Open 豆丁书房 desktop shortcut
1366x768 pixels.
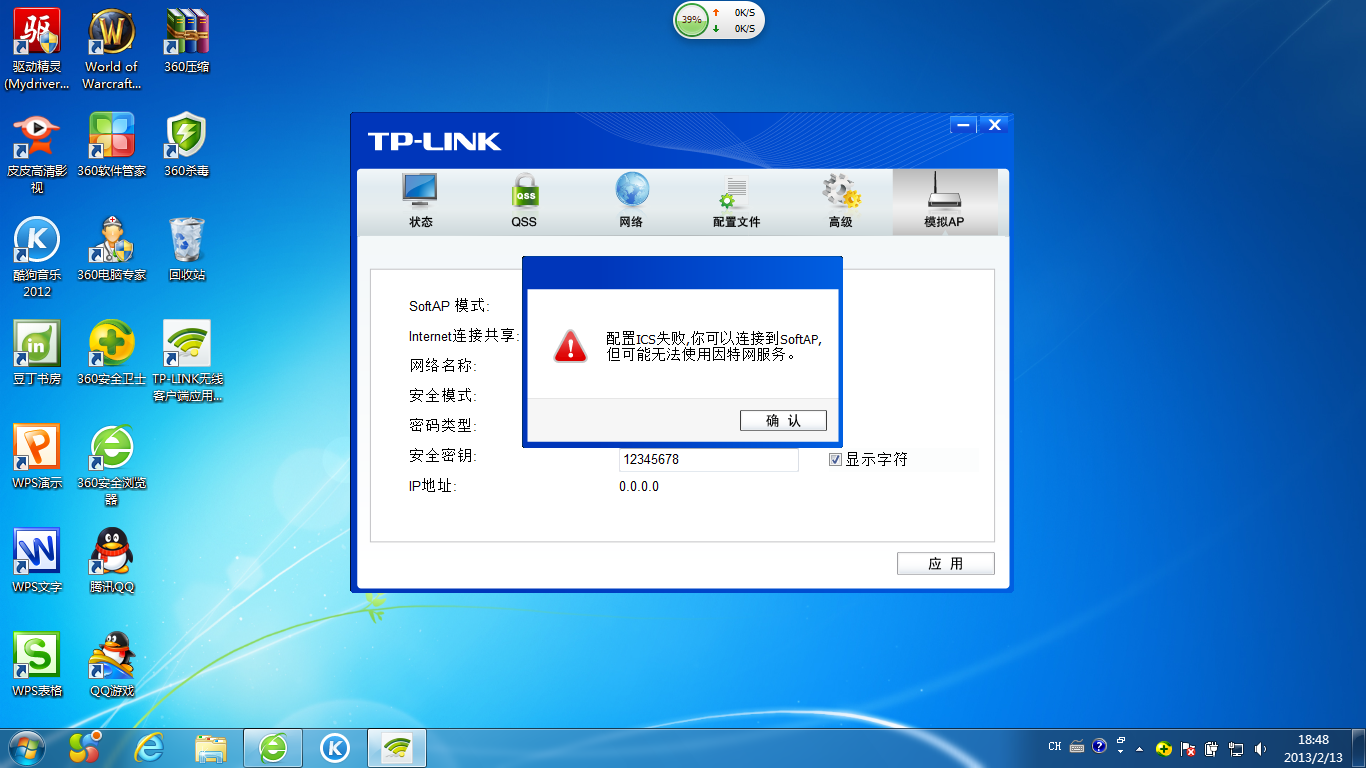pos(37,353)
